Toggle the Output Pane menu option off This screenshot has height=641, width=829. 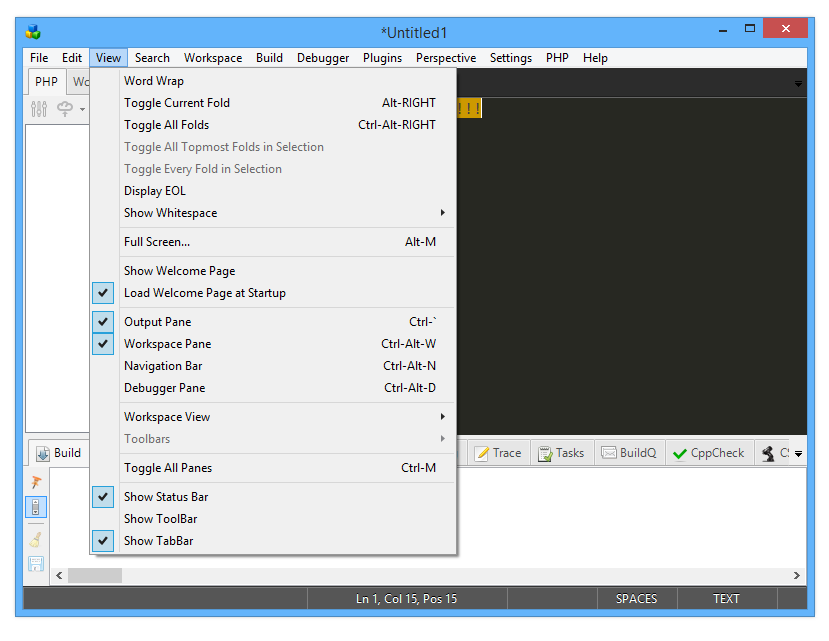(x=157, y=322)
